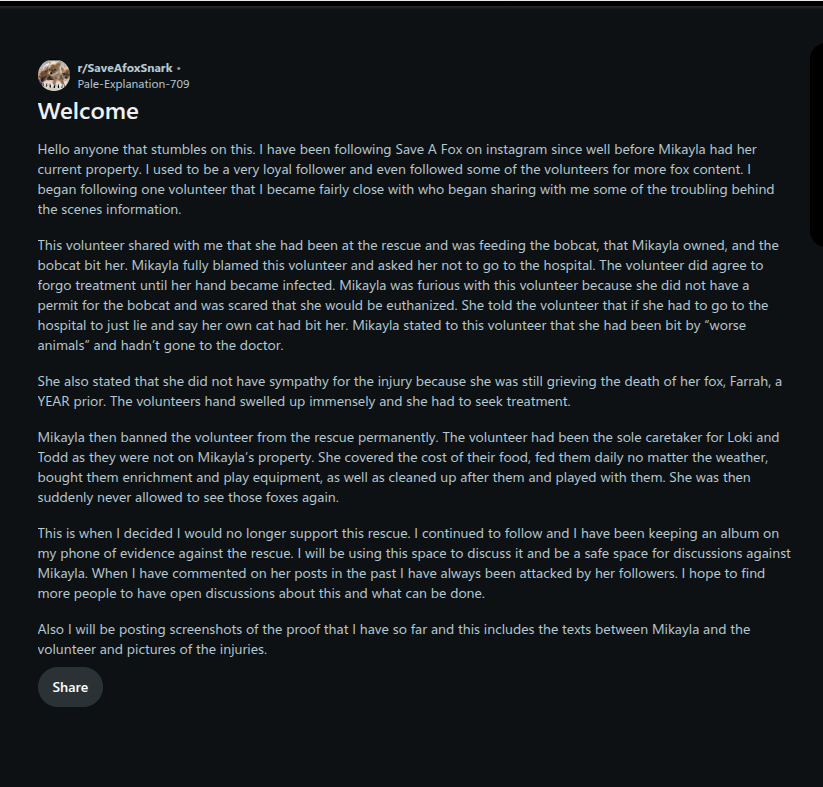Click the paragraph beginning 'Also I will be posting'
The image size is (823, 787).
(394, 639)
